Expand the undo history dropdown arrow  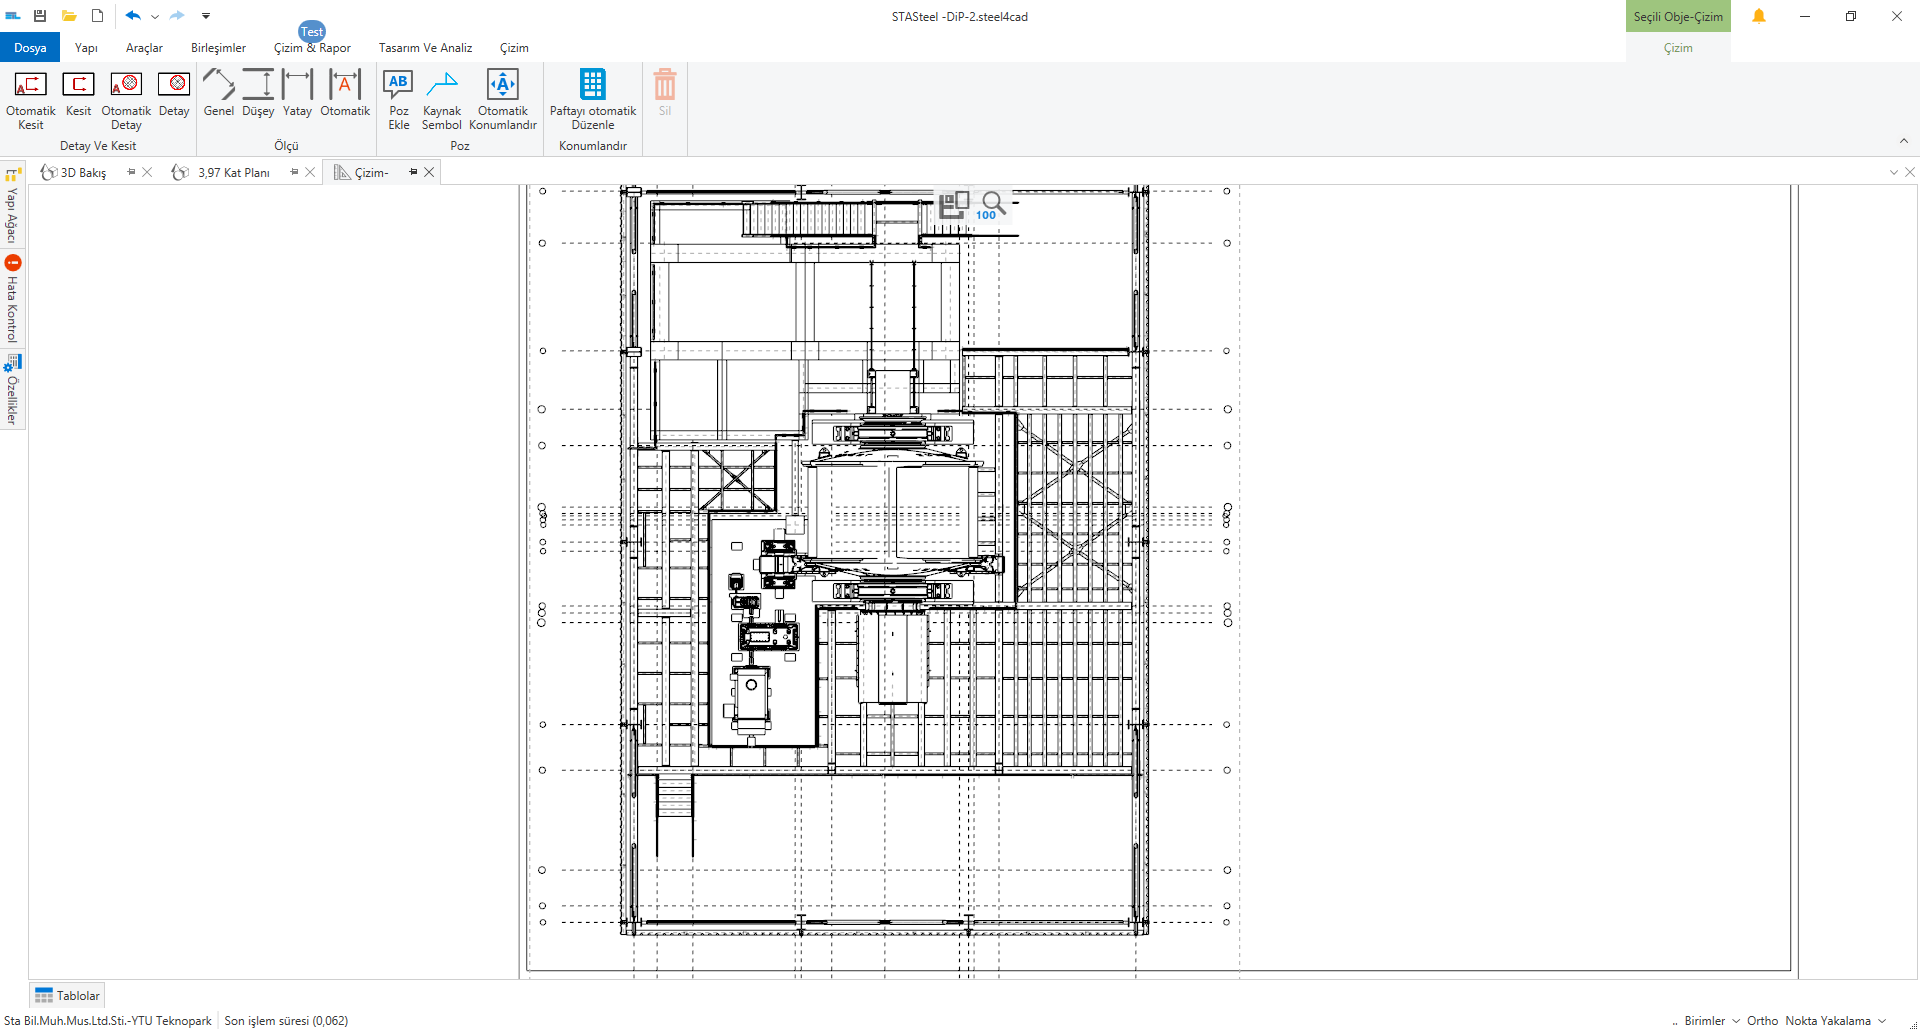click(155, 16)
